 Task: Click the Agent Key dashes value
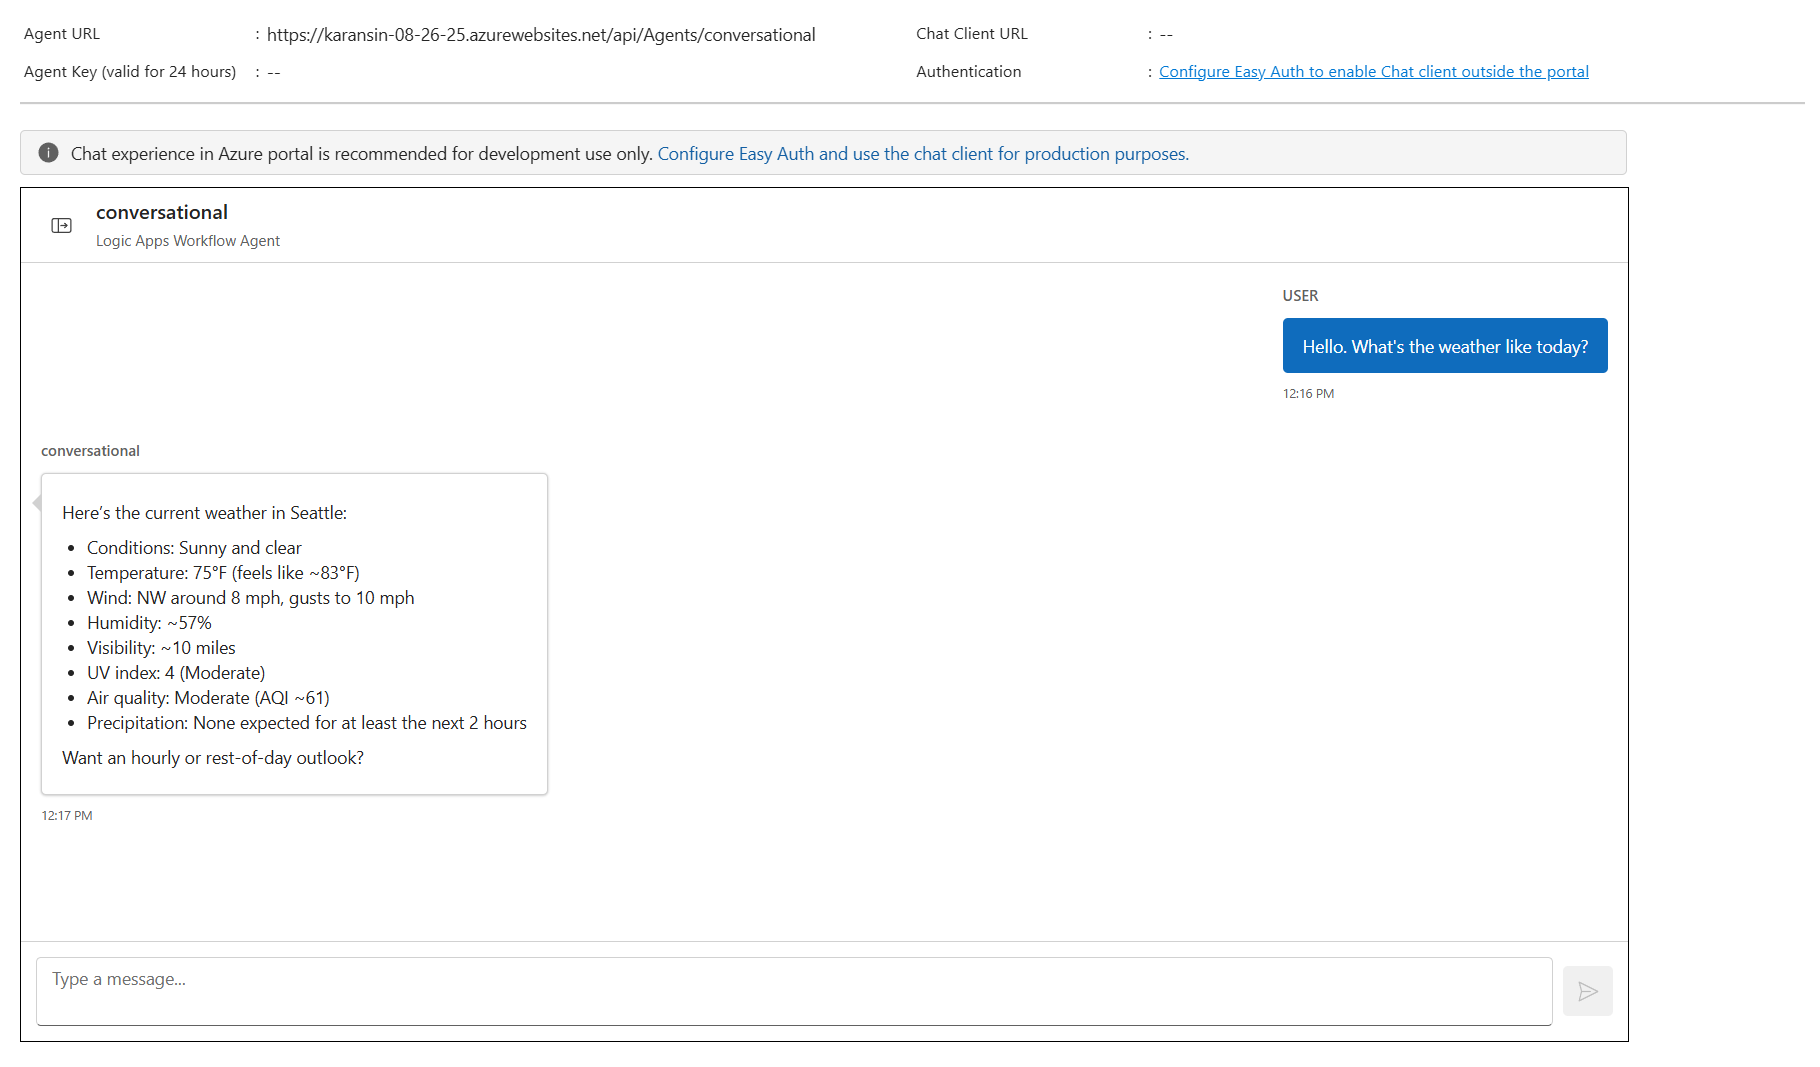tap(272, 71)
